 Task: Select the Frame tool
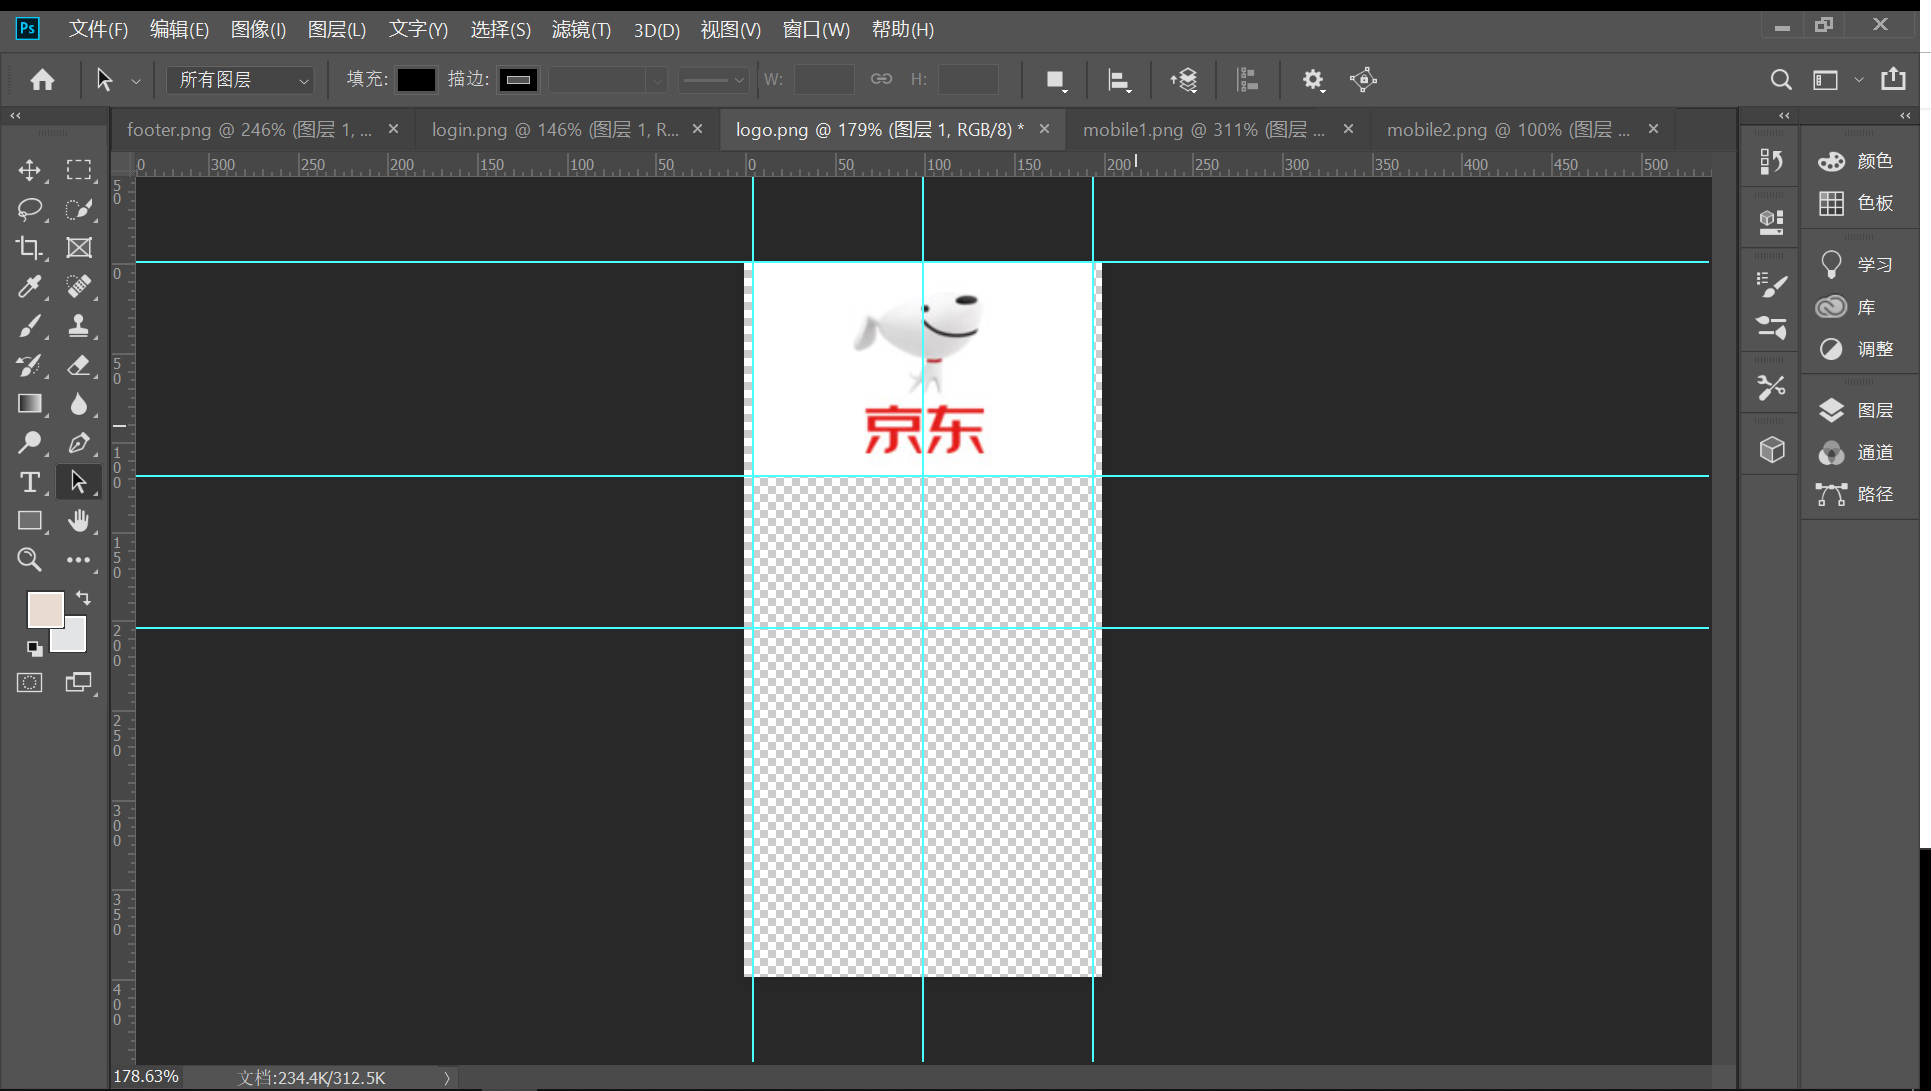79,247
